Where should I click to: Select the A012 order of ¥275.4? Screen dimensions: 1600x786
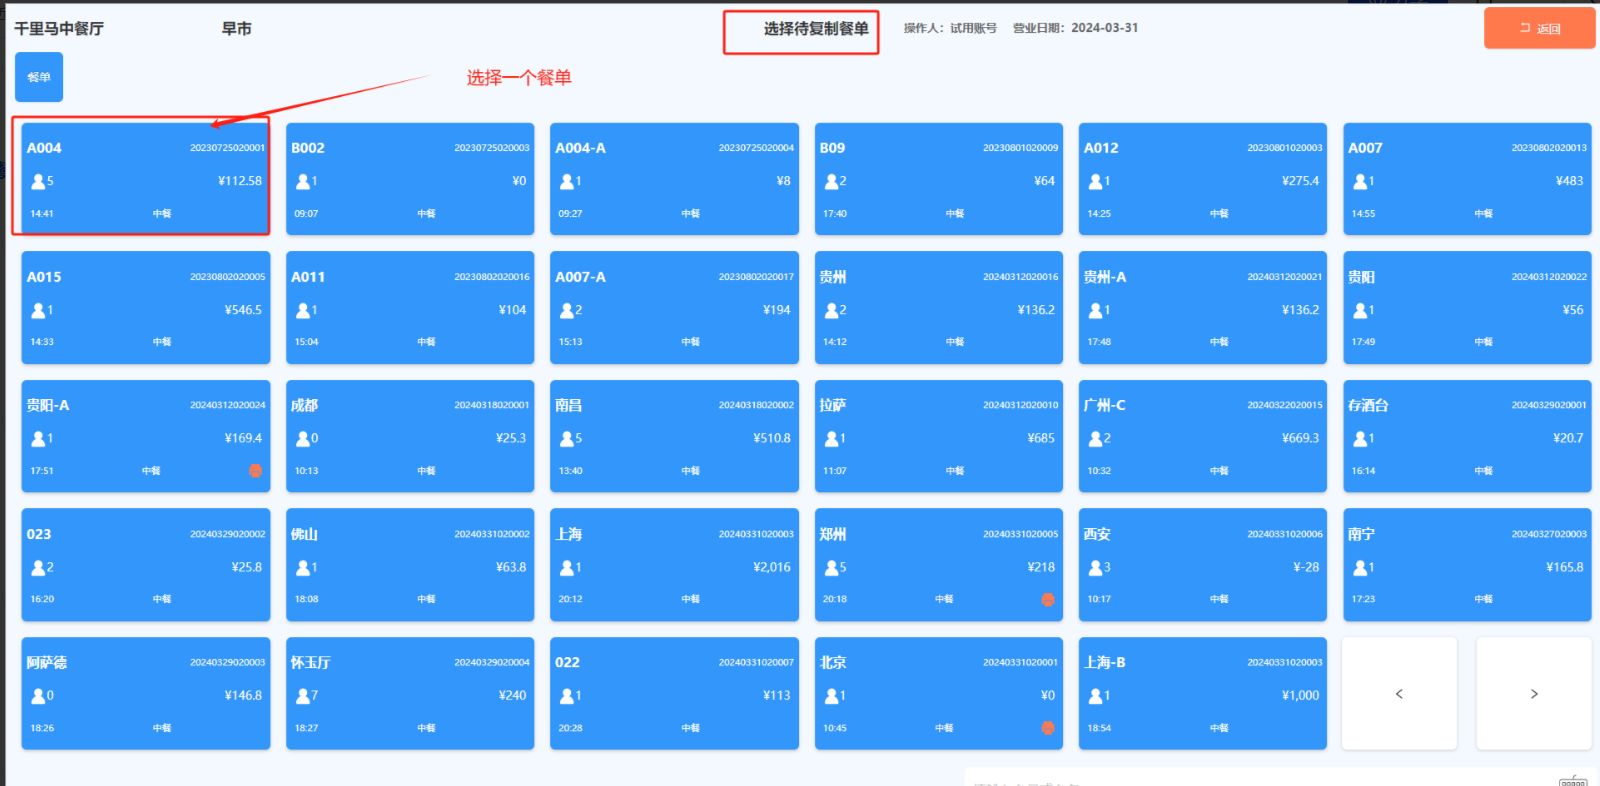click(1202, 179)
